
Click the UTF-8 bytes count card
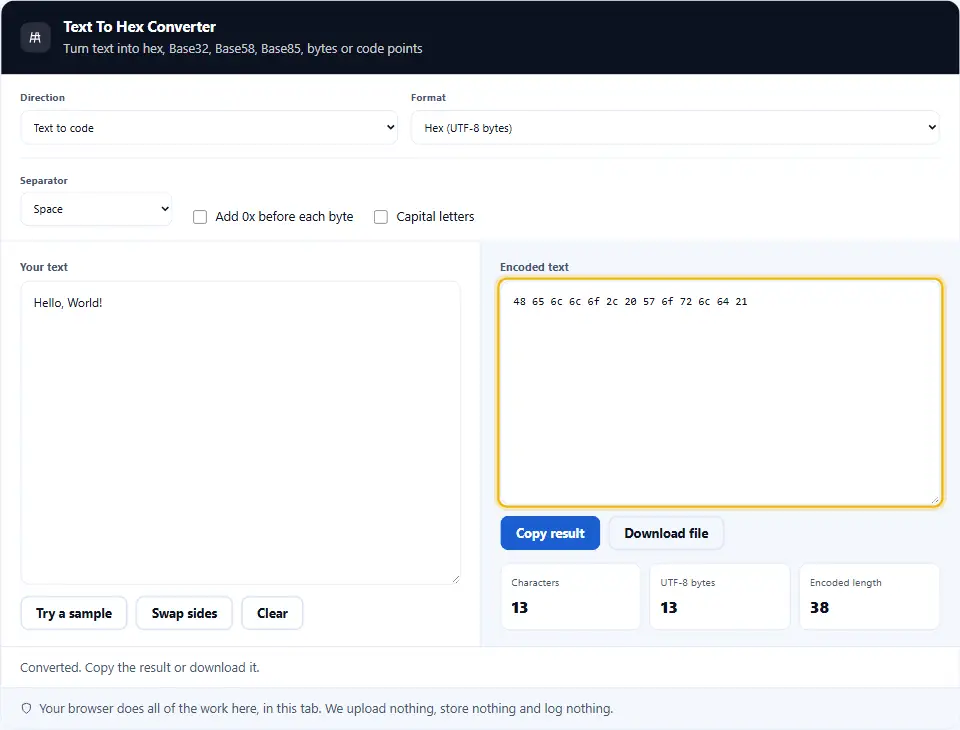tap(720, 596)
